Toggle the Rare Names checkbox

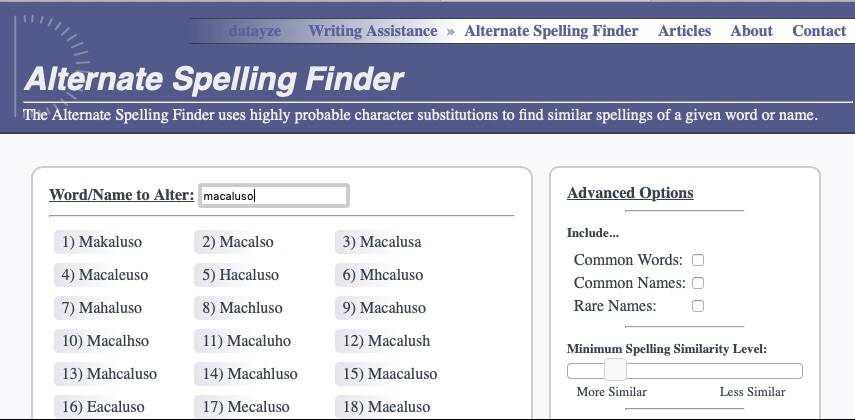698,306
